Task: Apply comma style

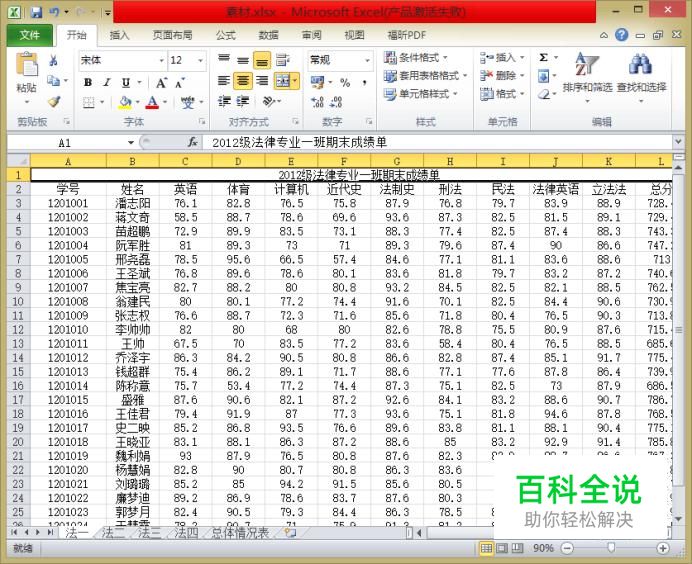Action: point(365,83)
